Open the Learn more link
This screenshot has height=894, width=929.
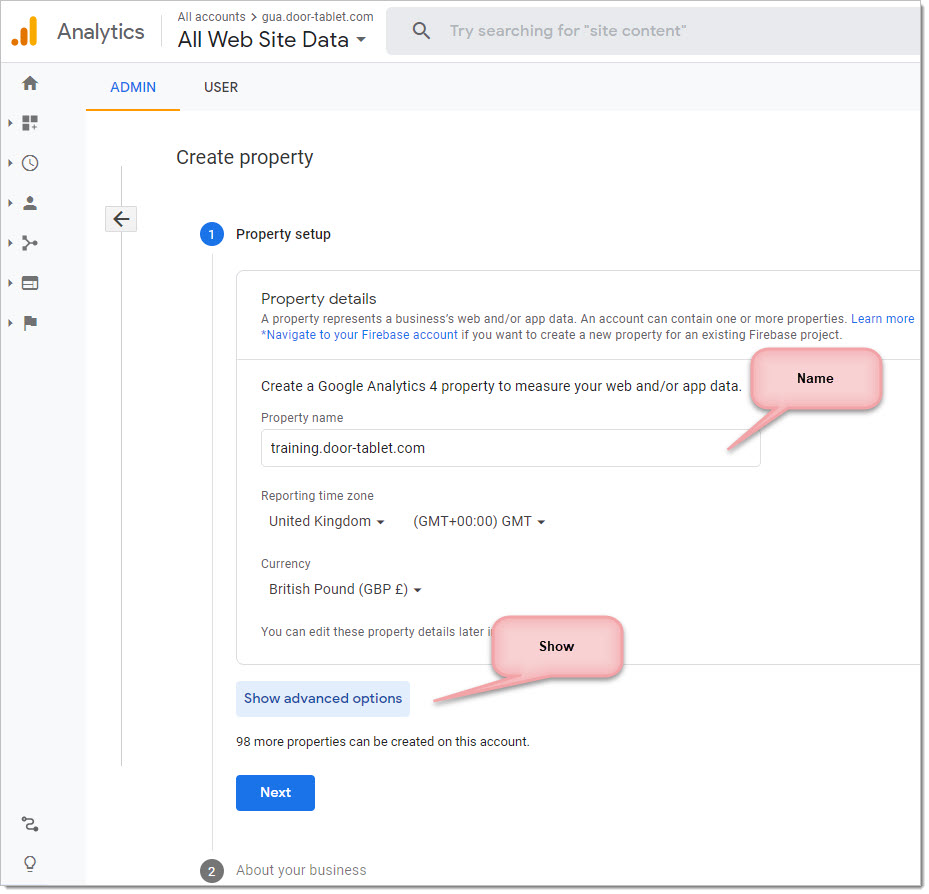coord(884,319)
